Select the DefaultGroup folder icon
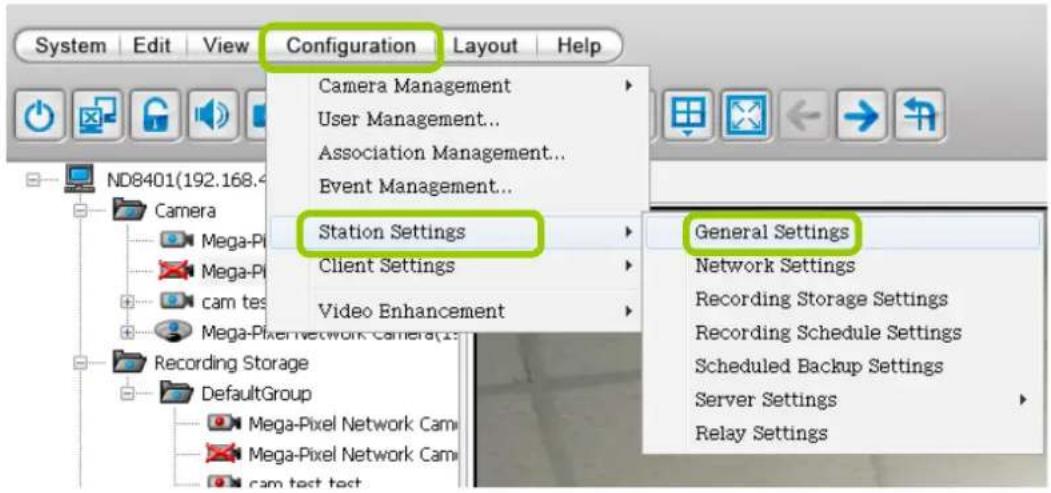Screen dimensions: 1051x493 pos(176,393)
